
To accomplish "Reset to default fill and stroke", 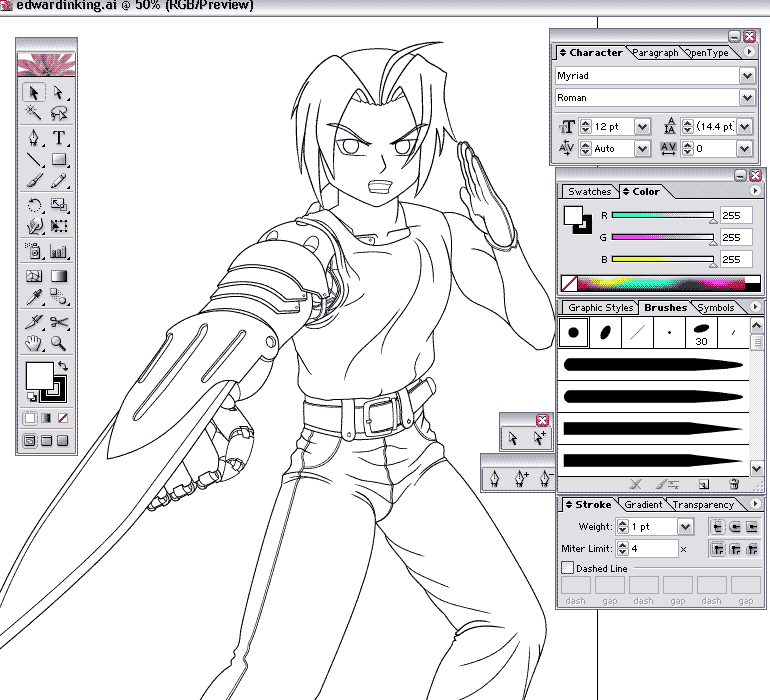I will point(31,397).
